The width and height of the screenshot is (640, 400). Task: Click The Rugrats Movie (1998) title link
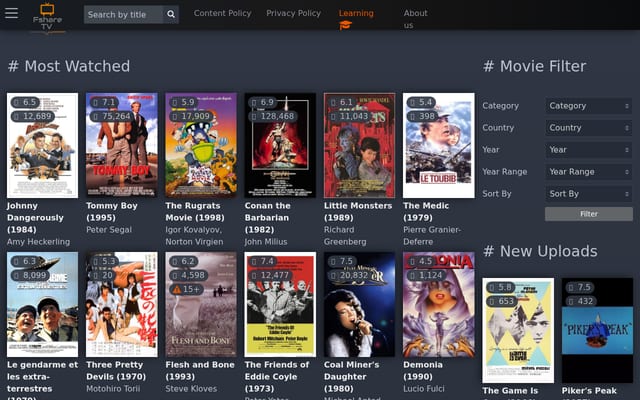[x=195, y=211]
